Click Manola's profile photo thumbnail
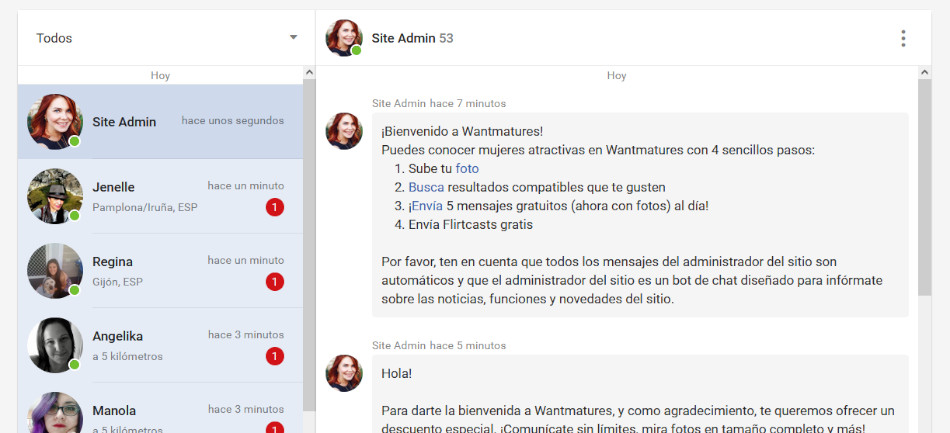Viewport: 950px width, 433px height. (x=55, y=412)
